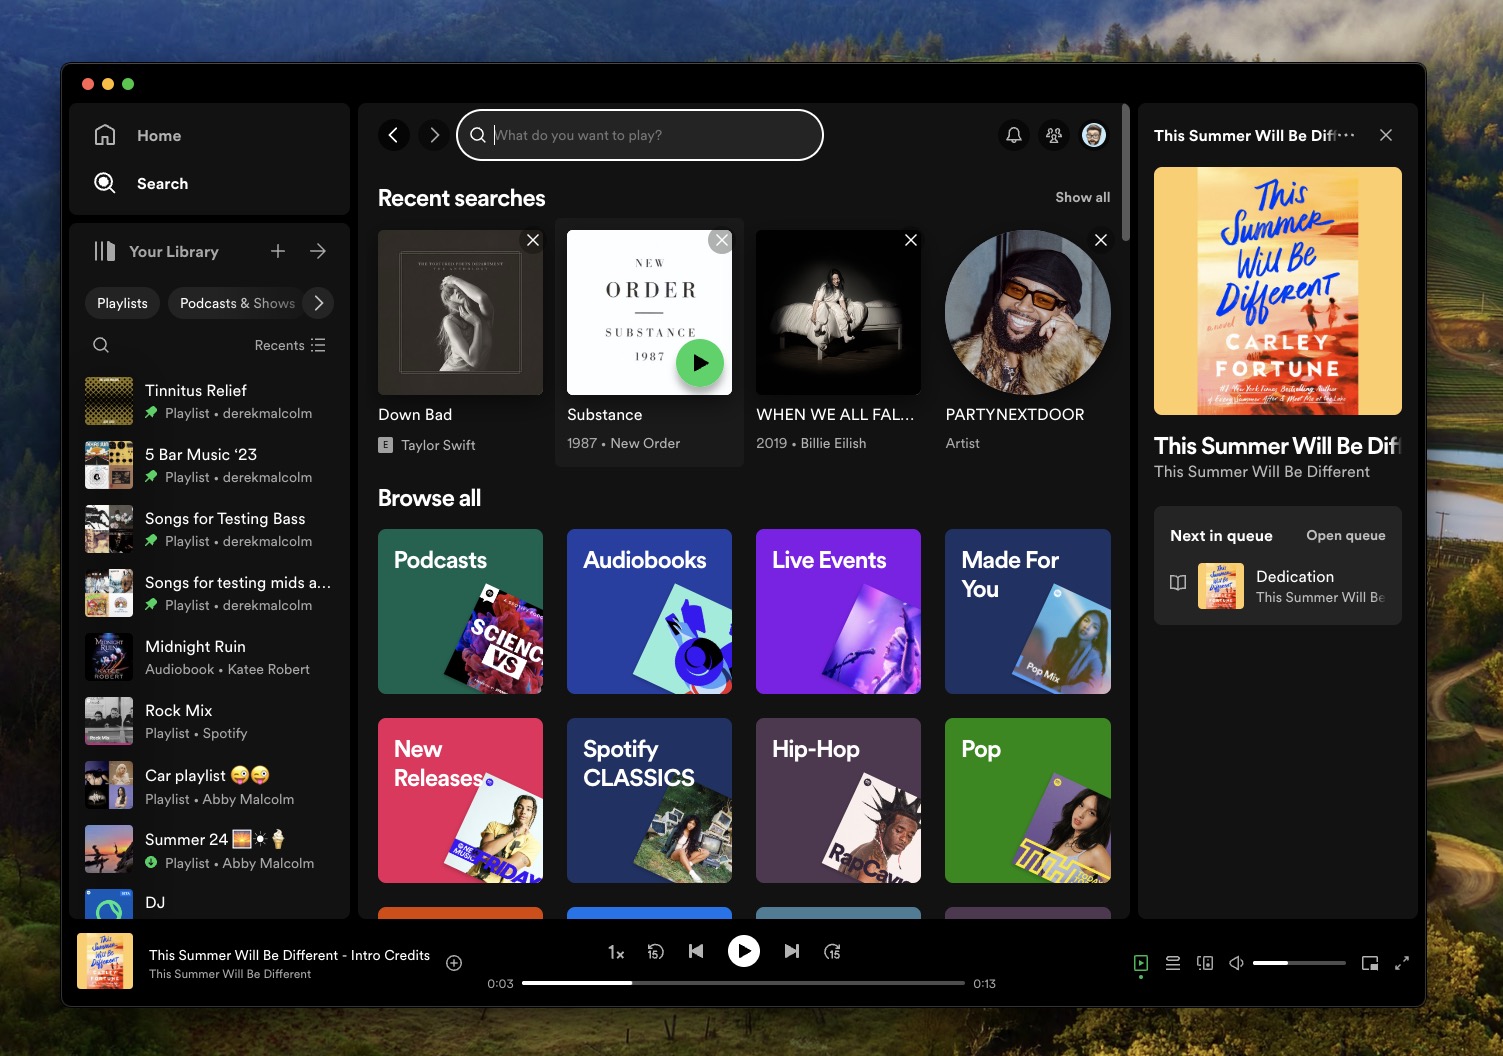Change playback speed 1x
This screenshot has height=1056, width=1503.
616,952
